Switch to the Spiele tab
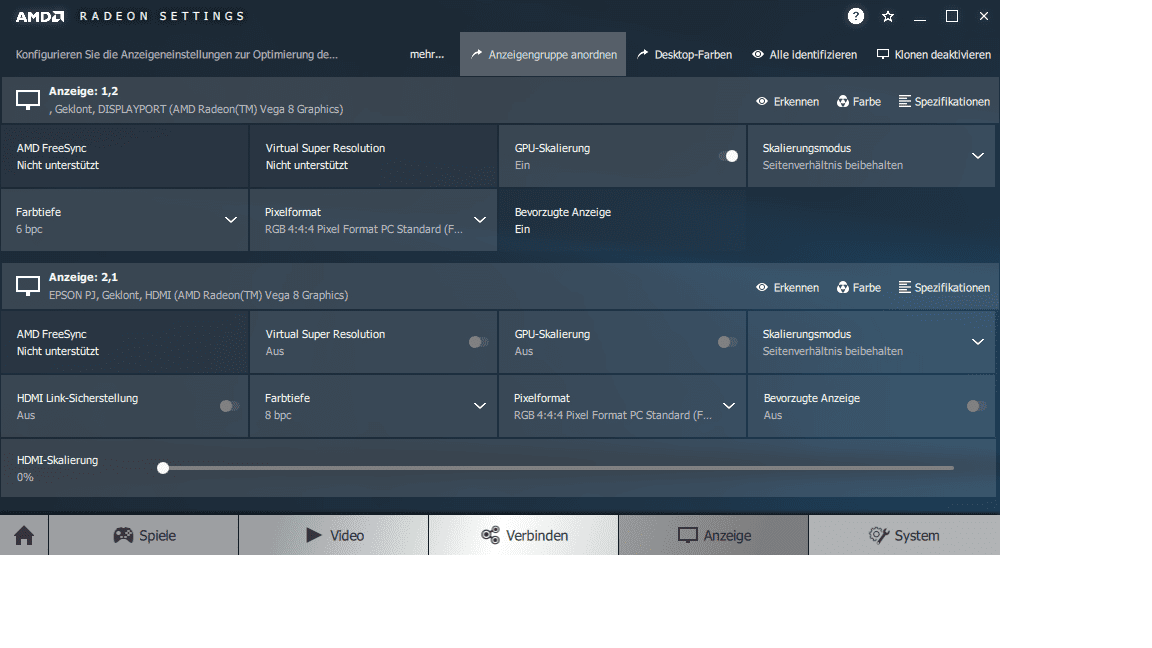1152x648 pixels. point(144,535)
